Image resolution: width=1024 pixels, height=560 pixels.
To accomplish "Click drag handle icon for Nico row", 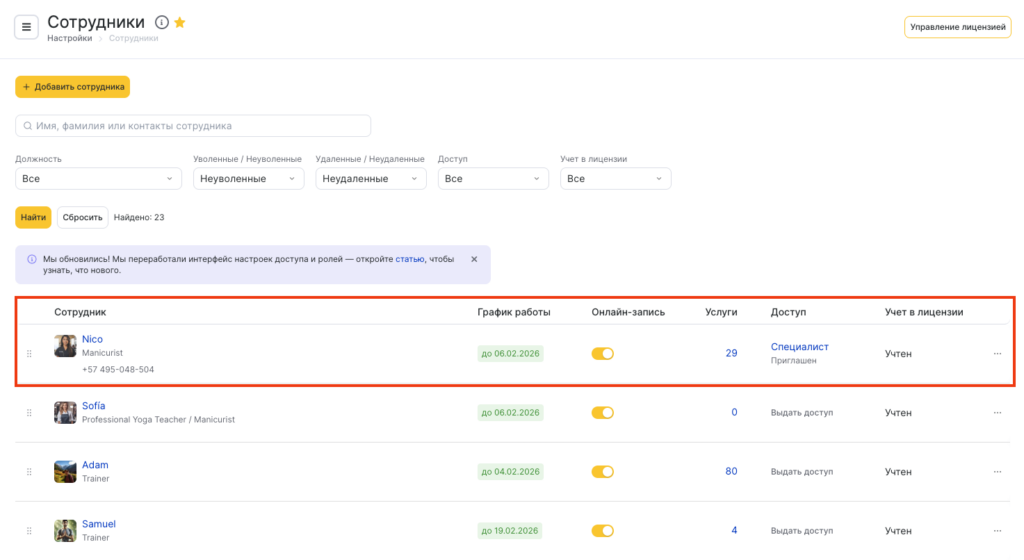I will [x=29, y=353].
